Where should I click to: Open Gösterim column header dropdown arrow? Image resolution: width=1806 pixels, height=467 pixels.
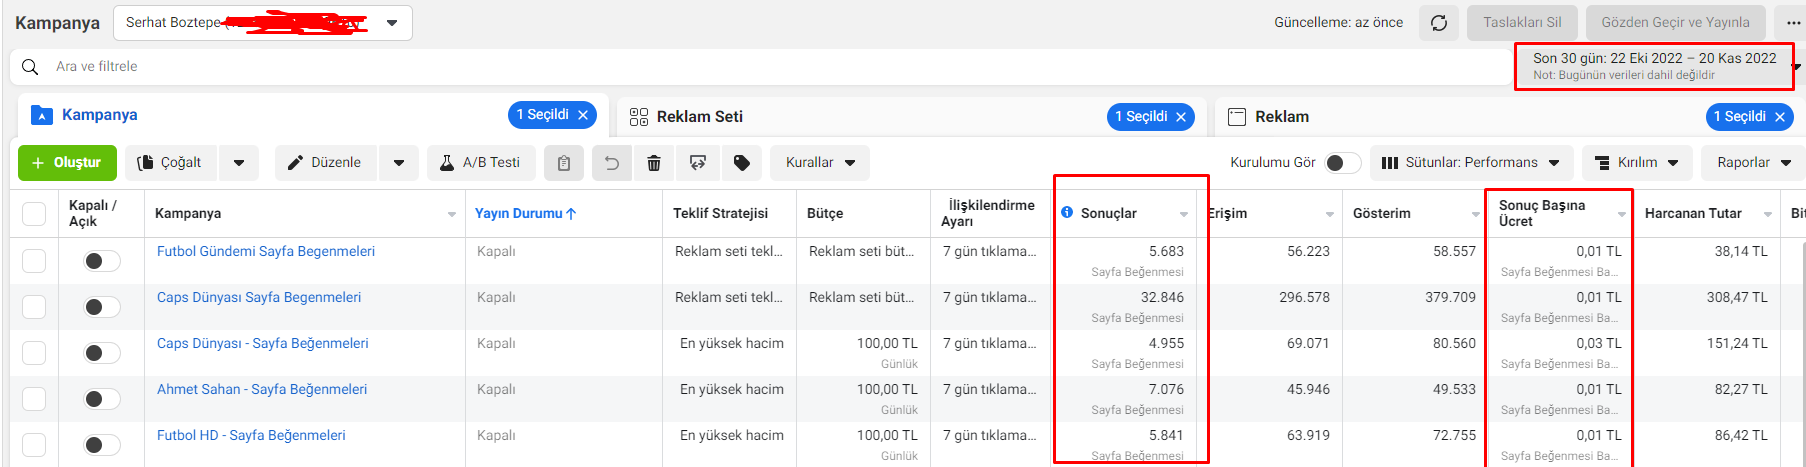pyautogui.click(x=1476, y=214)
